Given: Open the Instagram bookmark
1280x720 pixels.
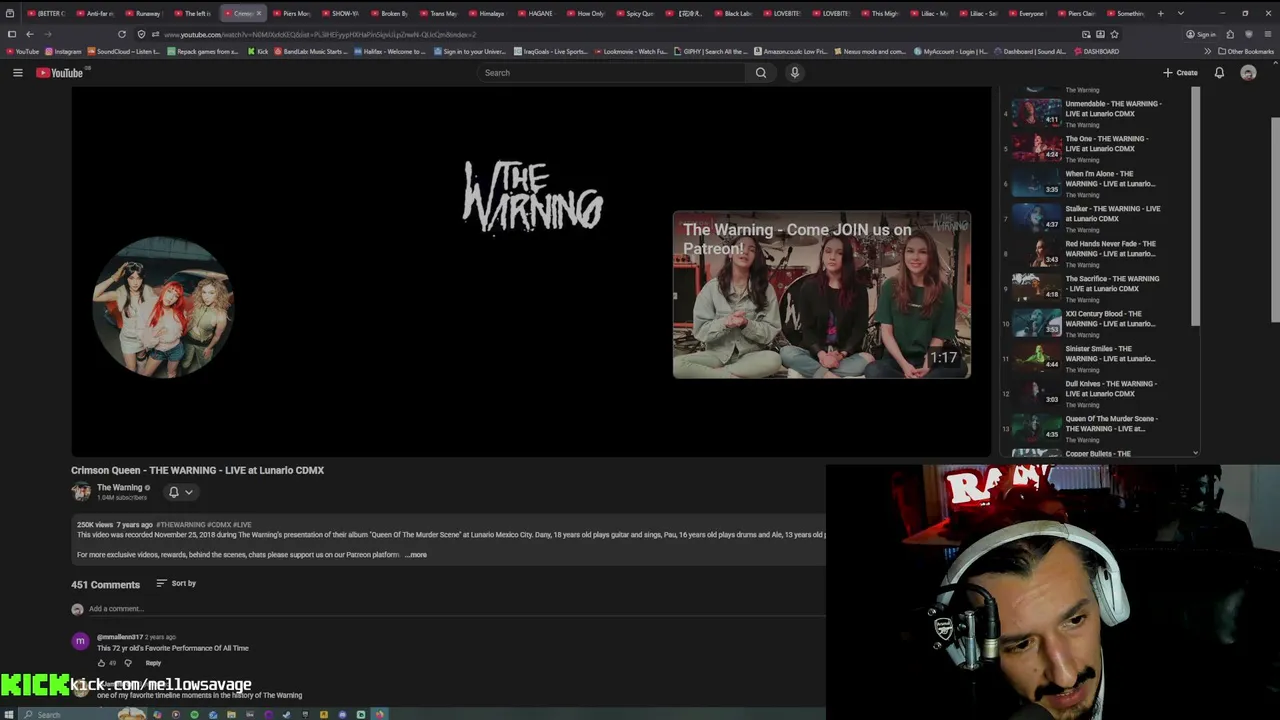Looking at the screenshot, I should point(63,51).
